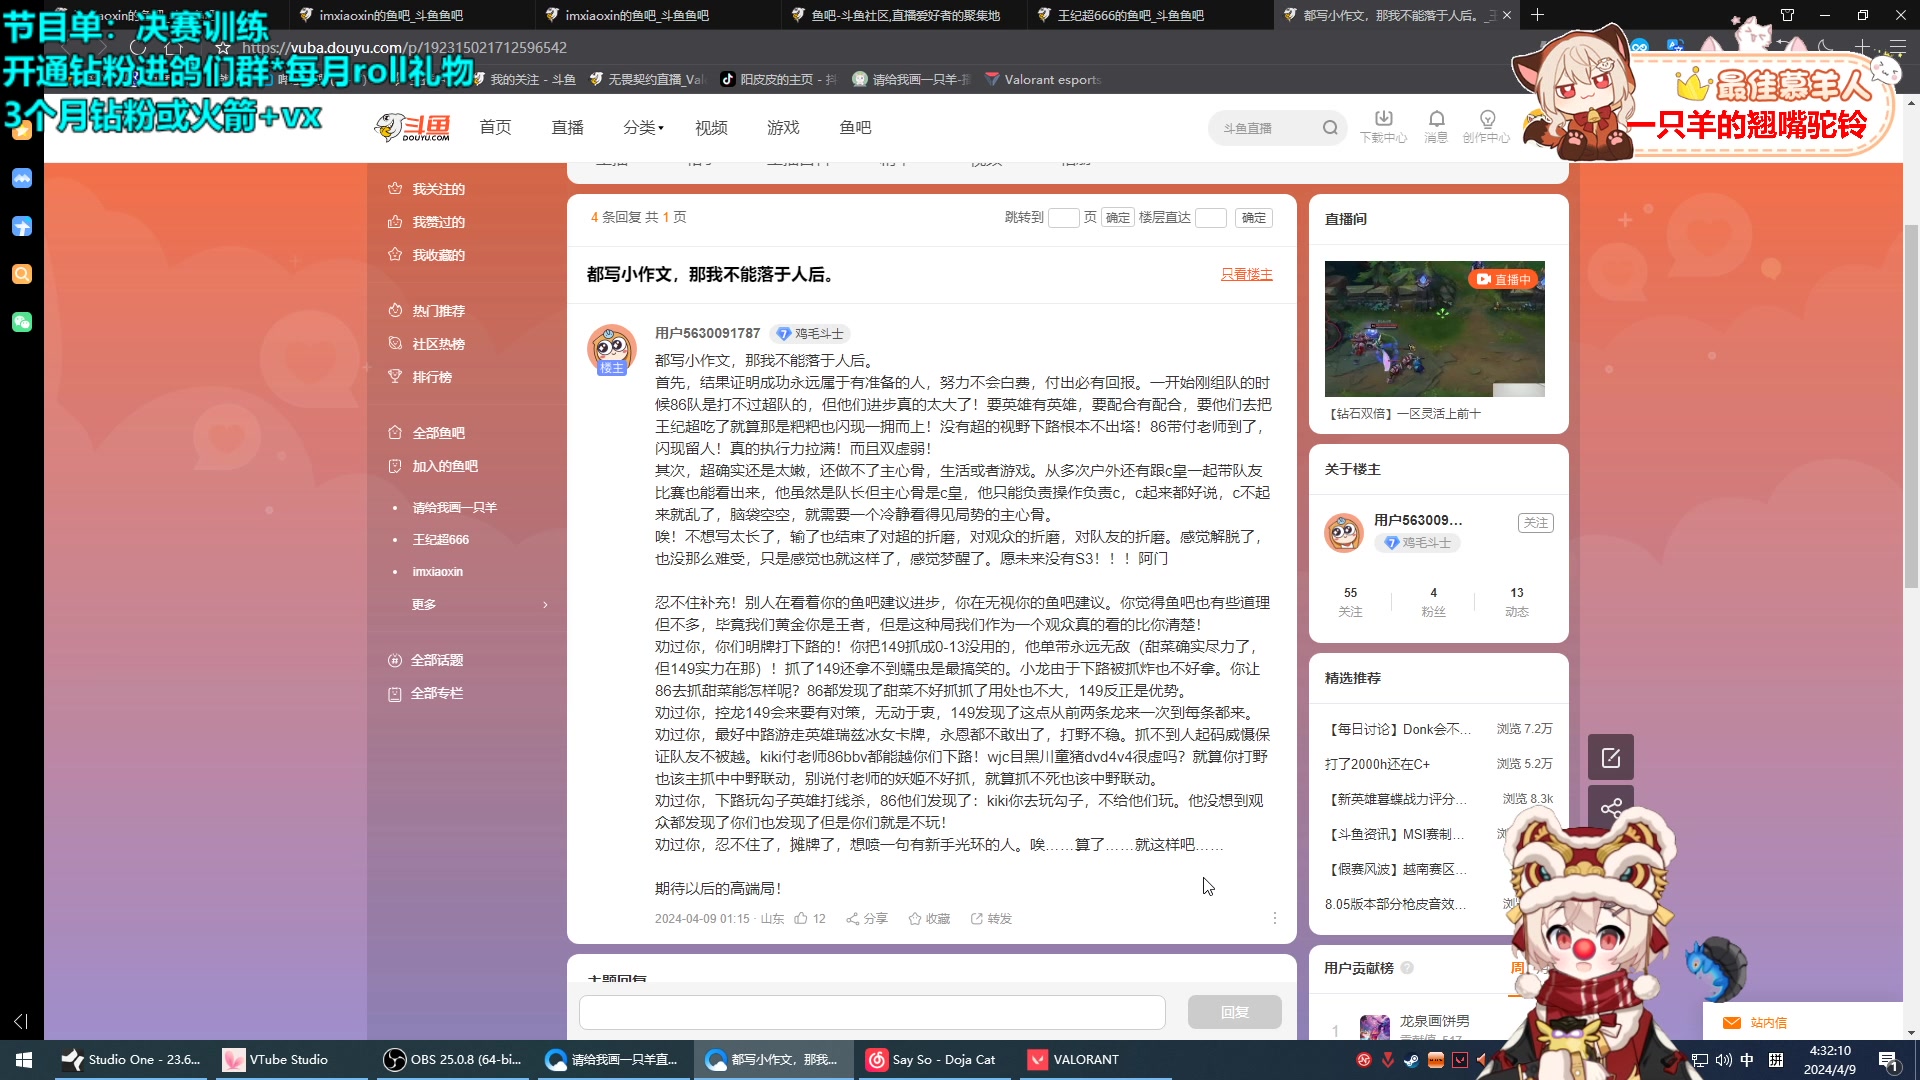Open the Windows notification center icon
The image size is (1920, 1080).
coord(1888,1060)
